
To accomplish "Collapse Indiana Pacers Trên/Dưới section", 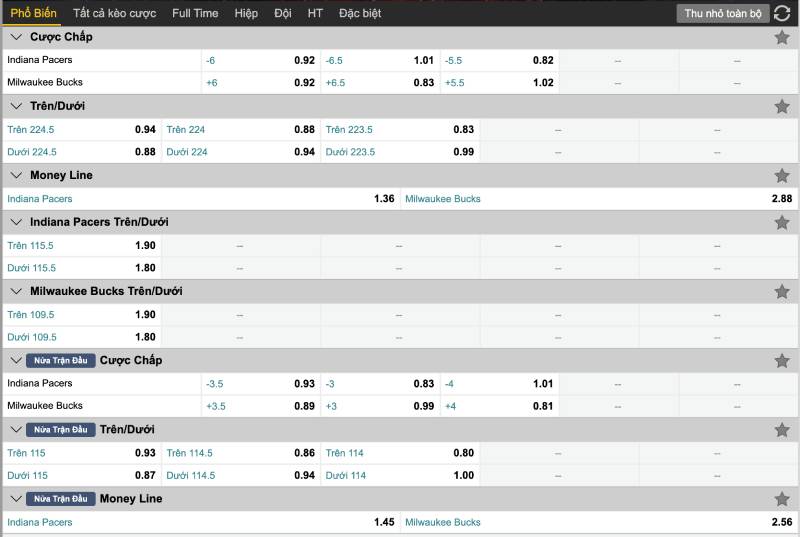I will (15, 222).
